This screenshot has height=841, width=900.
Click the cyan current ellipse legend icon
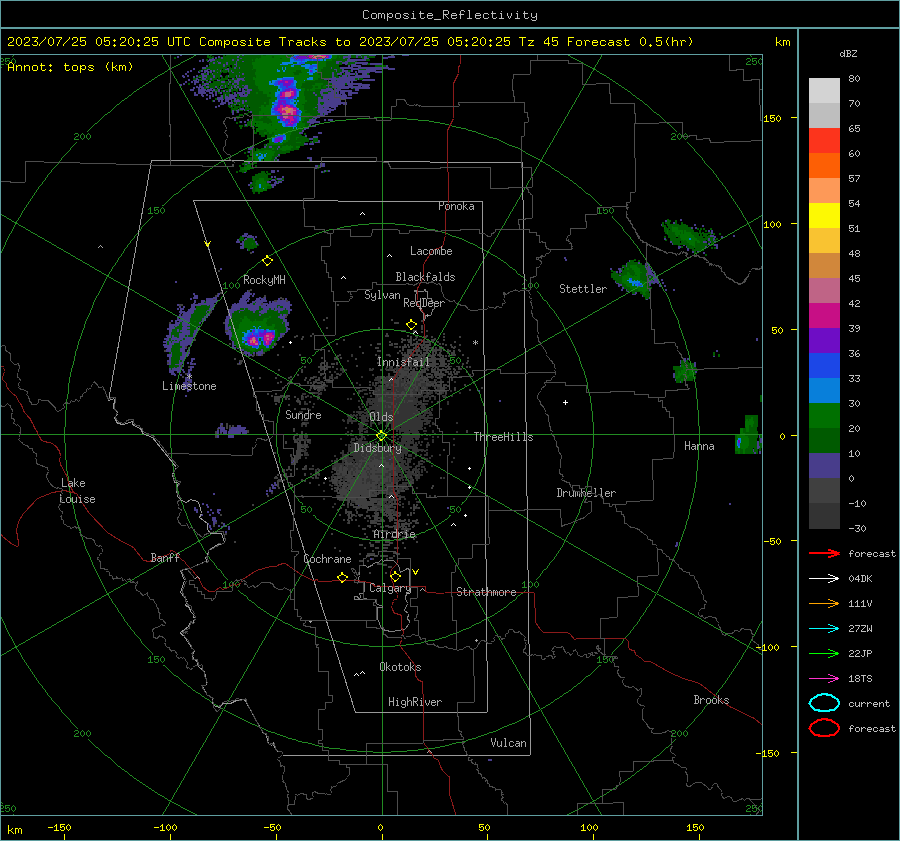[x=824, y=703]
